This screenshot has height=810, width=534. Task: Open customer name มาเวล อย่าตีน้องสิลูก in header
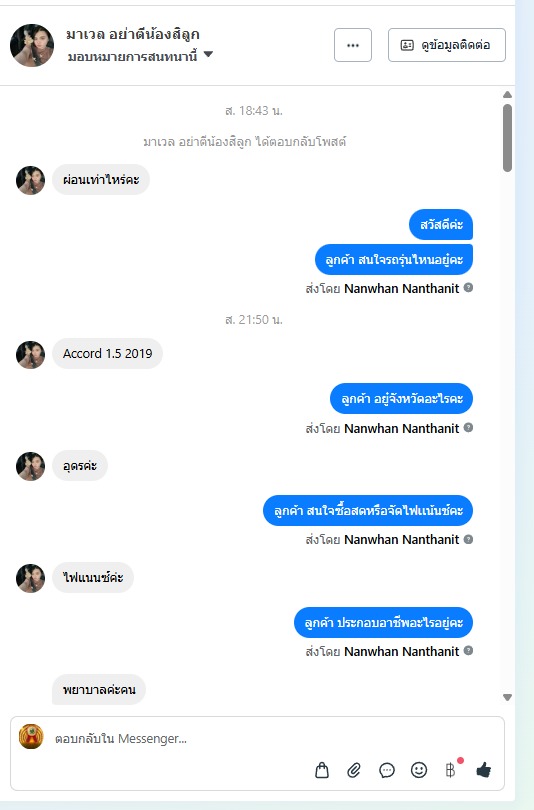(133, 35)
